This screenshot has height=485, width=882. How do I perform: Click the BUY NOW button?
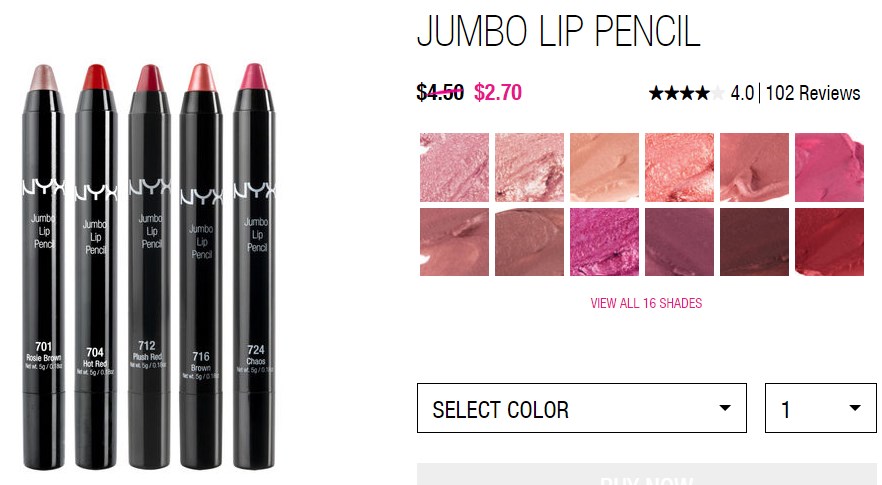[x=647, y=474]
